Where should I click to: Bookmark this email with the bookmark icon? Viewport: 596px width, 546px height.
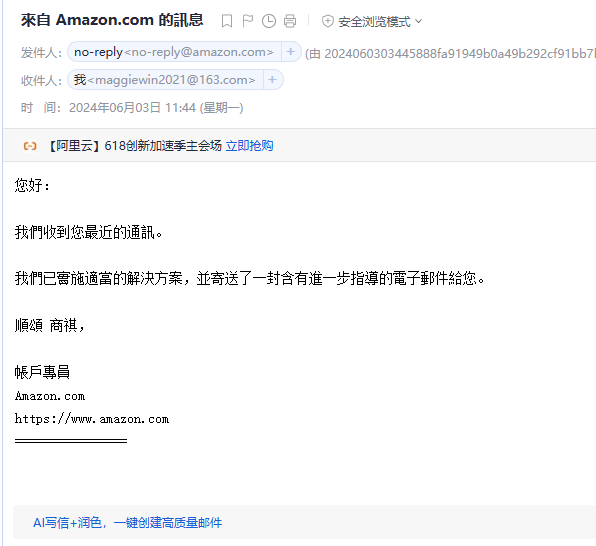coord(227,21)
